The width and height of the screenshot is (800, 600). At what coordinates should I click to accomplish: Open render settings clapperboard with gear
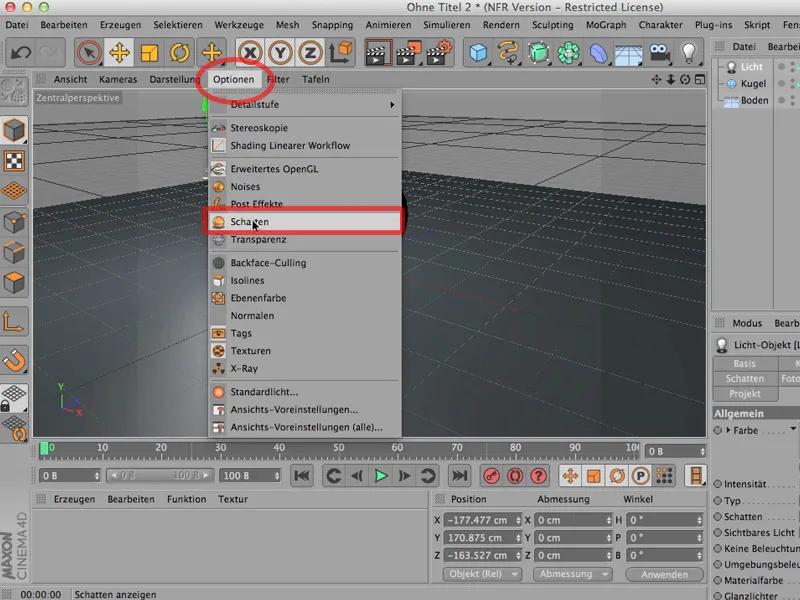click(x=439, y=53)
